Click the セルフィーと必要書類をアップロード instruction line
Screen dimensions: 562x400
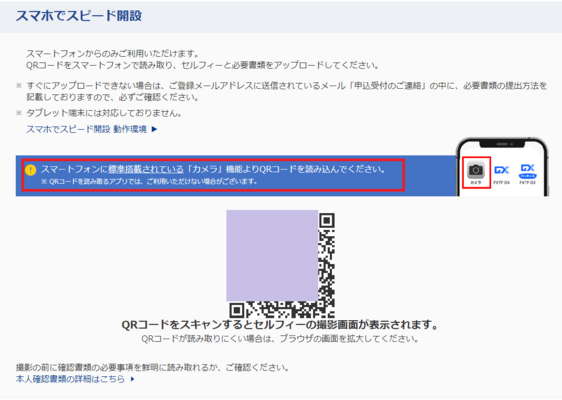[203, 65]
